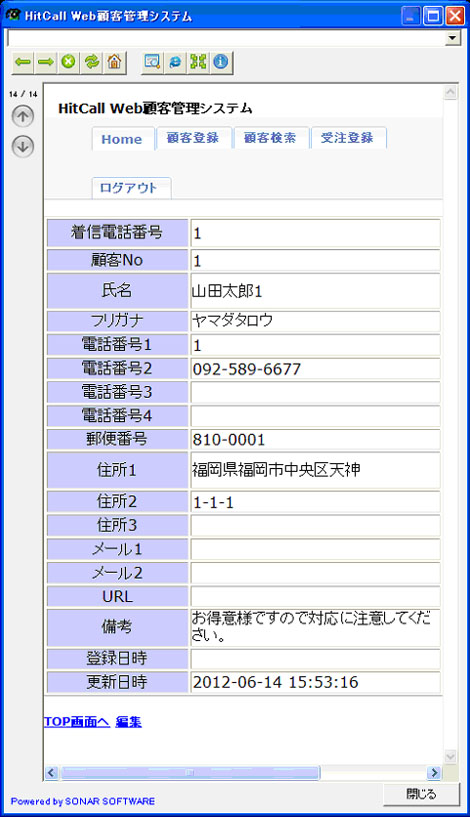Open the 顧客登録 tab
470x817 pixels.
point(193,138)
